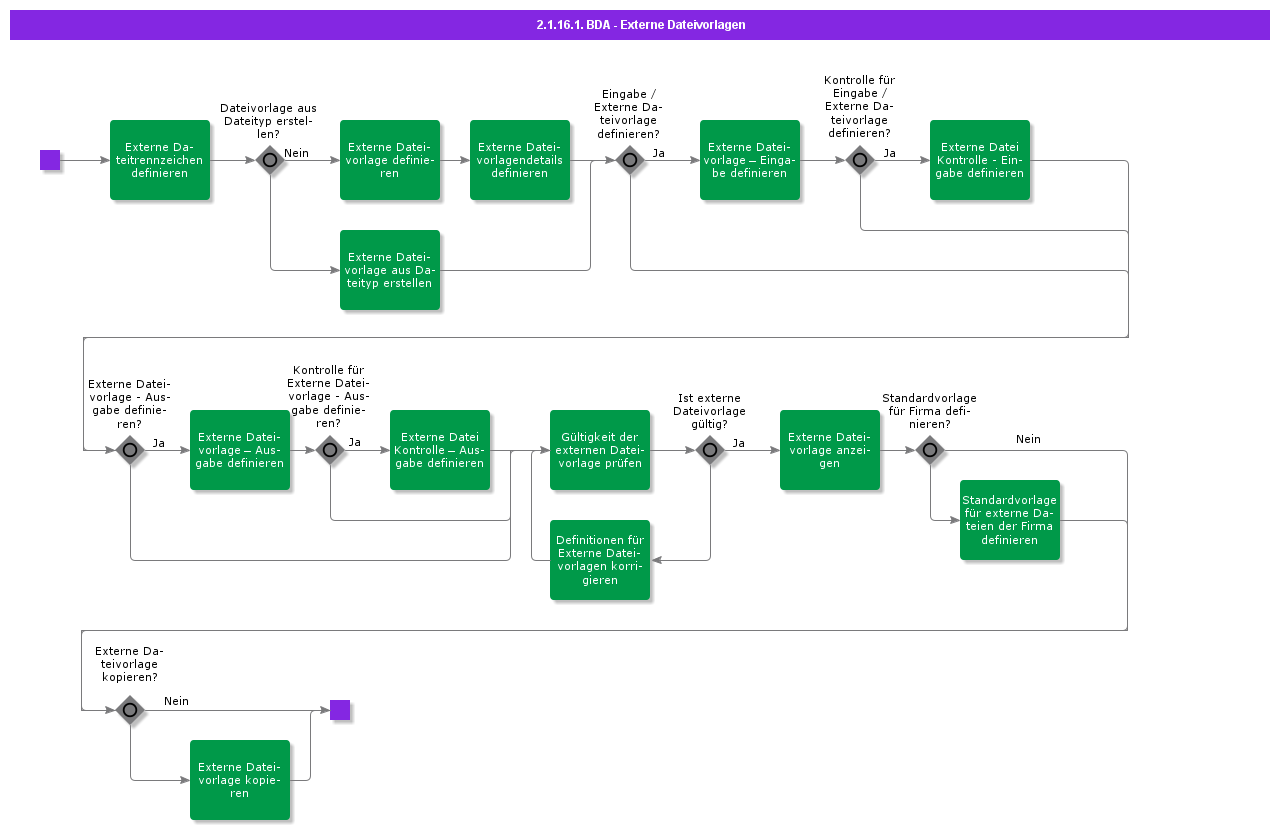
Task: Open the 'Externe Dateivorlage kopieren' activity
Action: 240,780
